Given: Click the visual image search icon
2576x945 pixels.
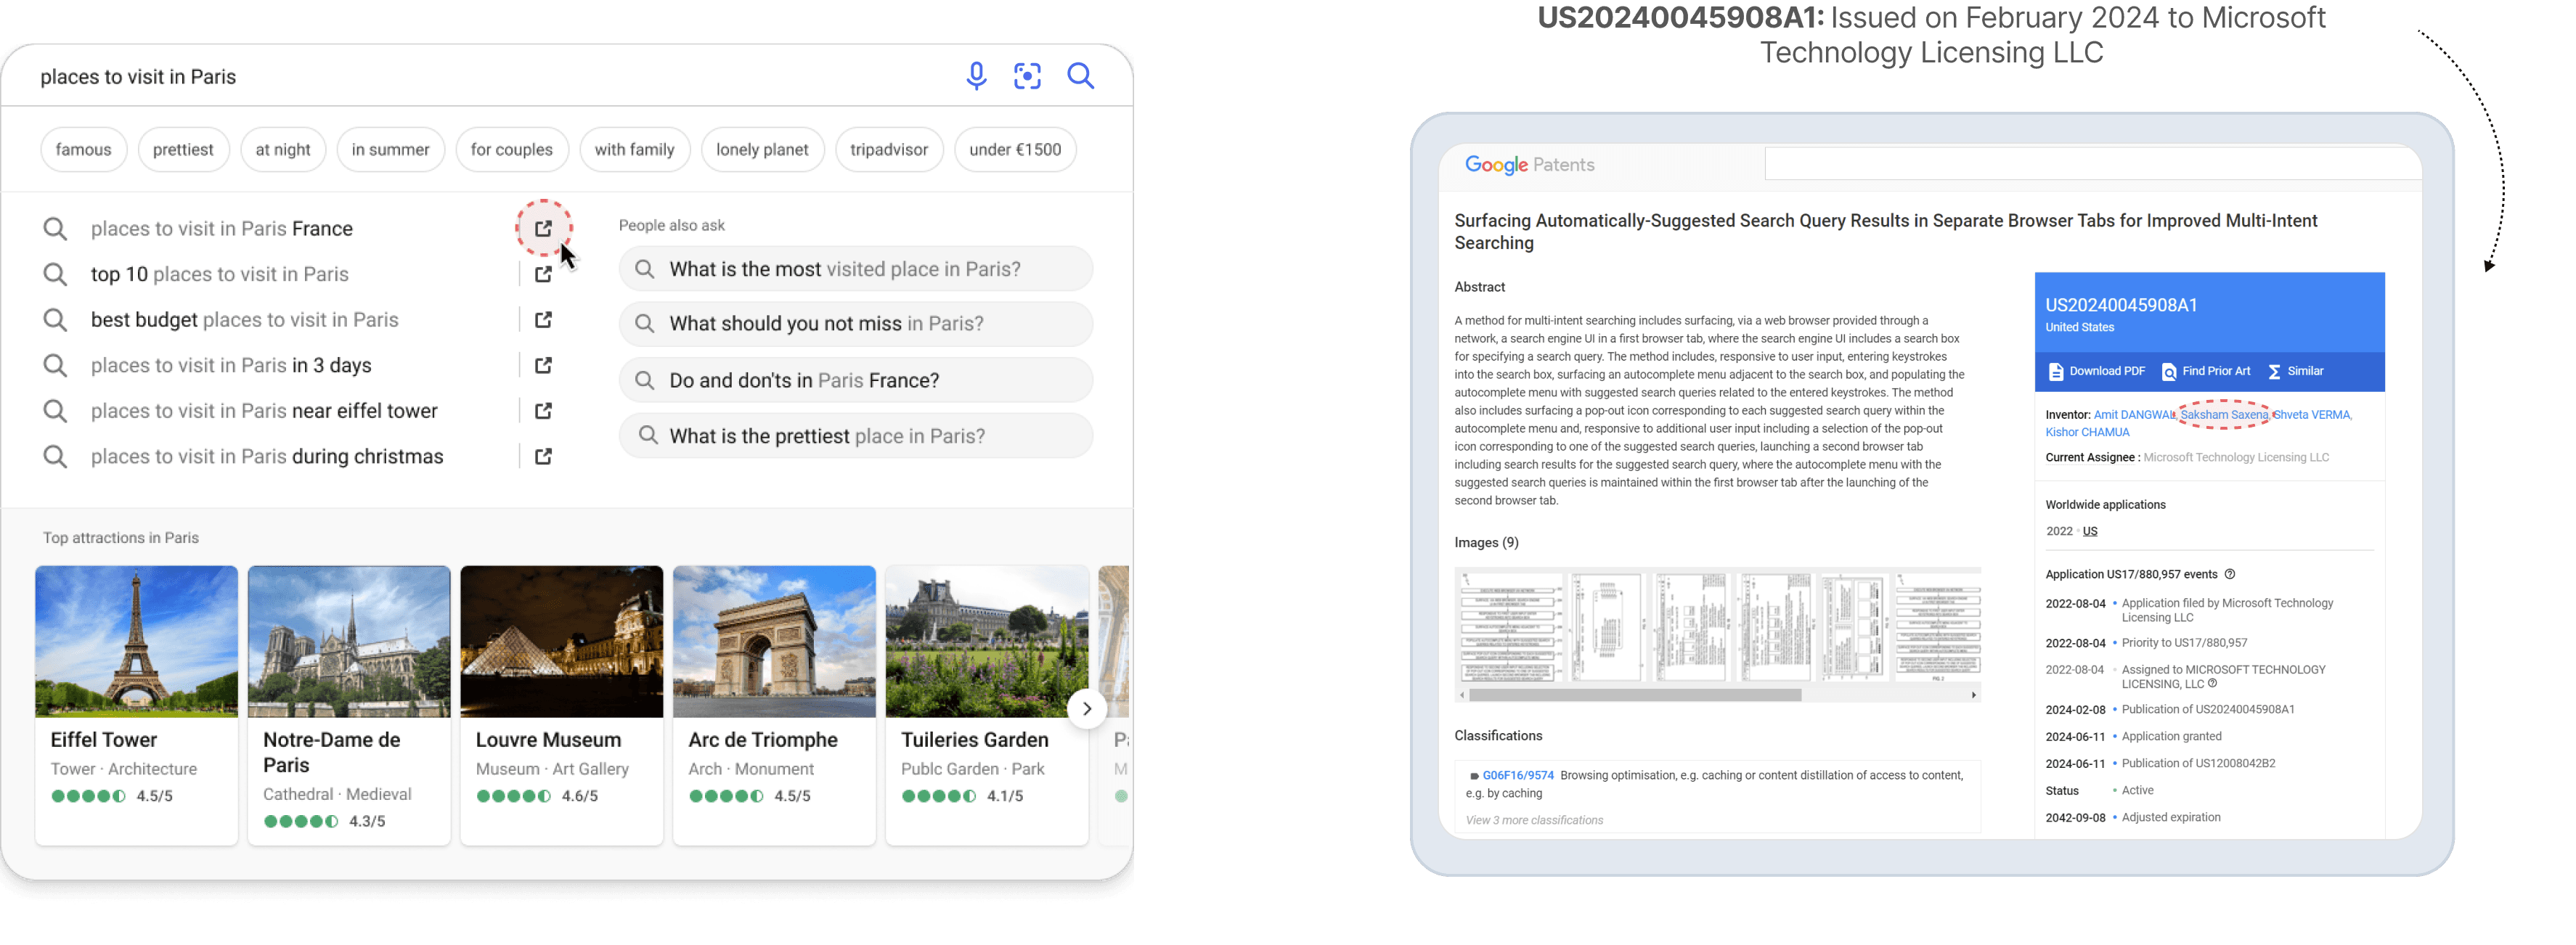Looking at the screenshot, I should [x=1027, y=77].
